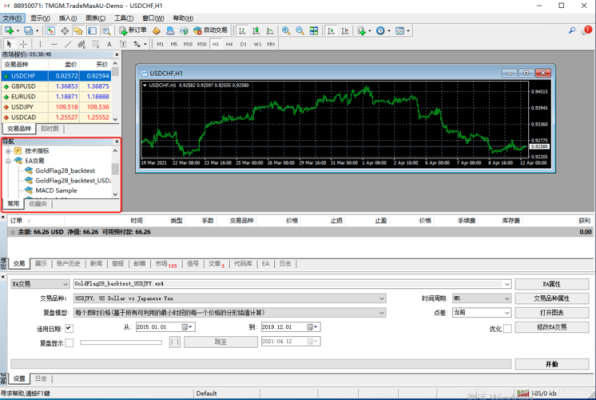The image size is (596, 400).
Task: Click the 打开图表 open chart button
Action: pyautogui.click(x=552, y=313)
